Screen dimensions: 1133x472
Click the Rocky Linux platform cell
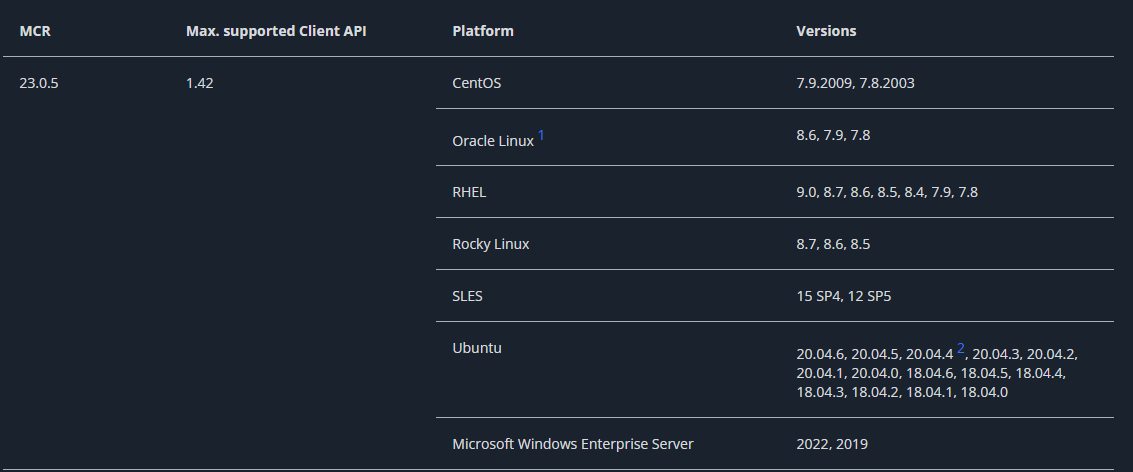(491, 244)
